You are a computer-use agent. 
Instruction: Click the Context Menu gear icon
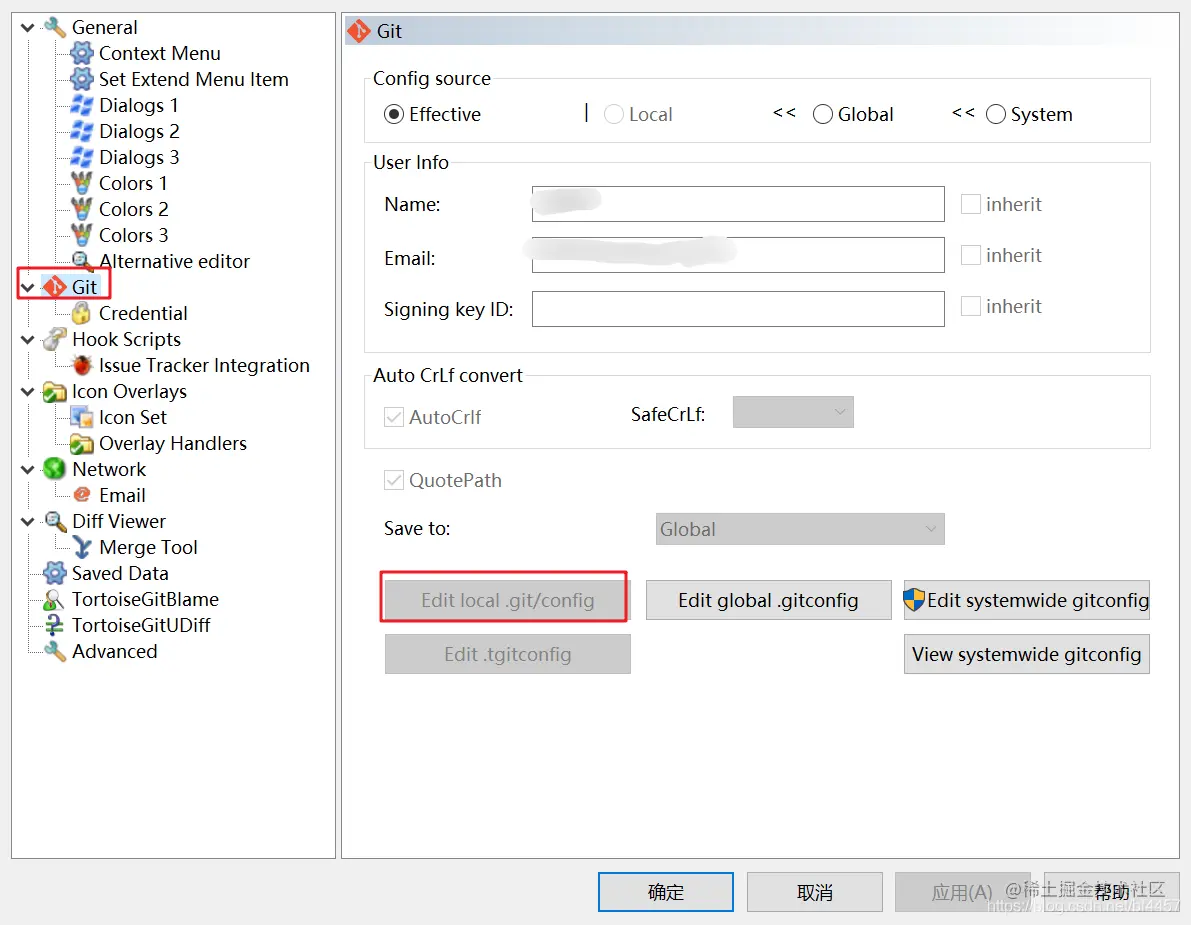(81, 53)
